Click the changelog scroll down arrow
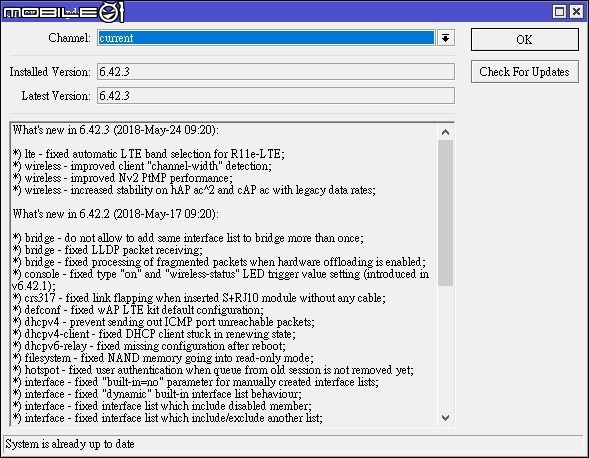 [x=446, y=418]
